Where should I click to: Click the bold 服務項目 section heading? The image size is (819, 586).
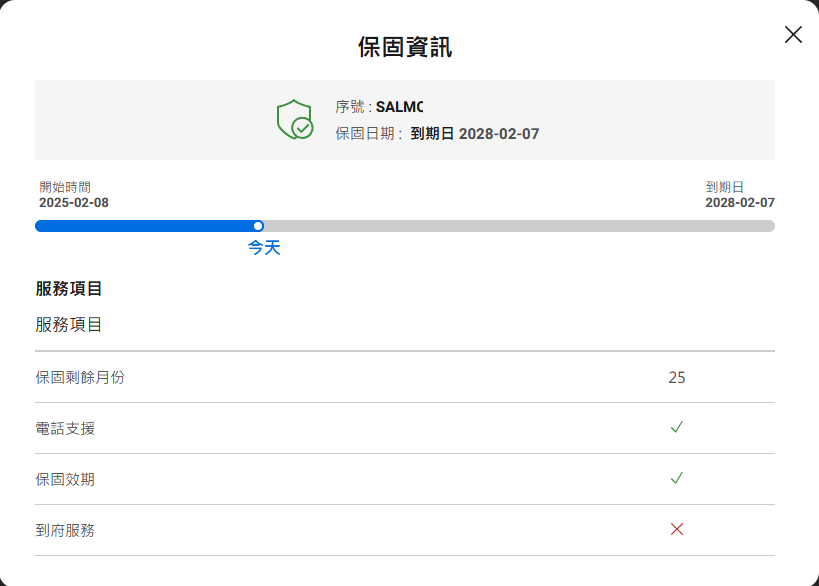click(x=69, y=289)
